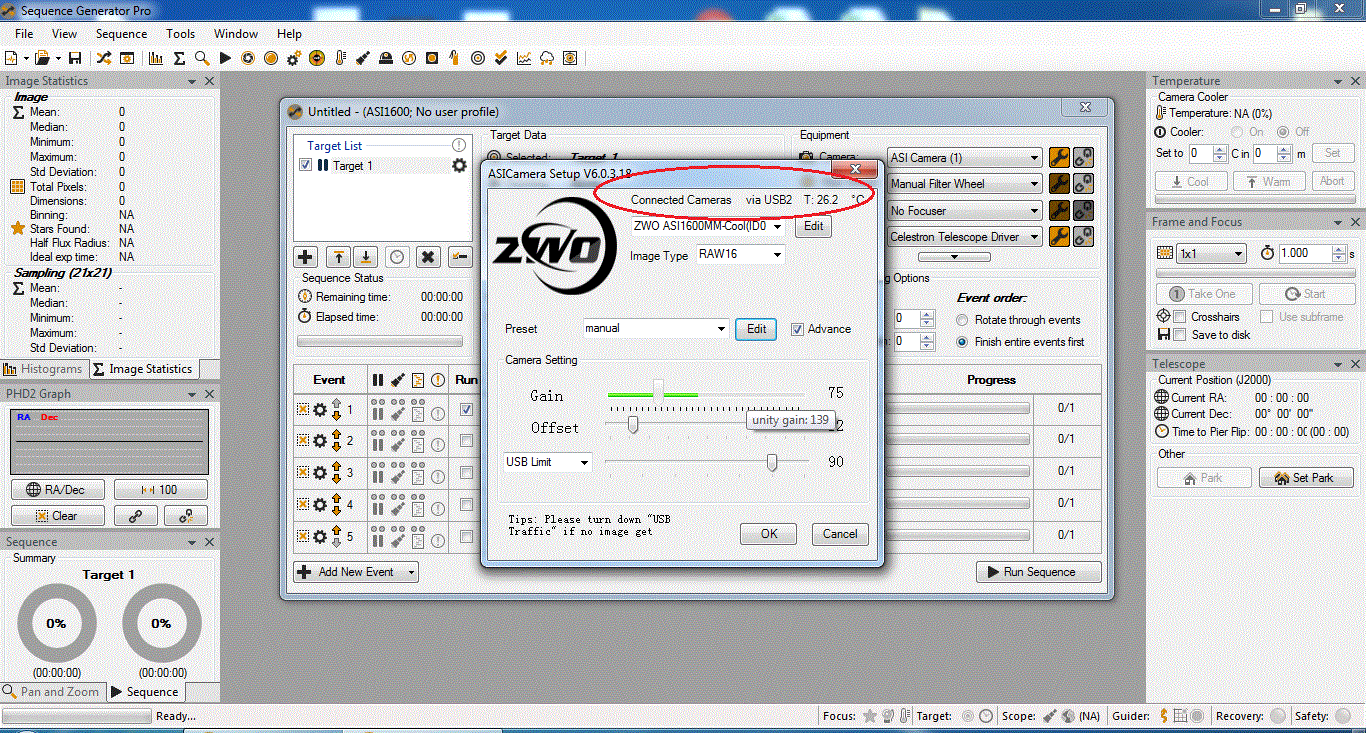Open the USB Limit dropdown
Viewport: 1366px width, 733px height.
[x=548, y=462]
